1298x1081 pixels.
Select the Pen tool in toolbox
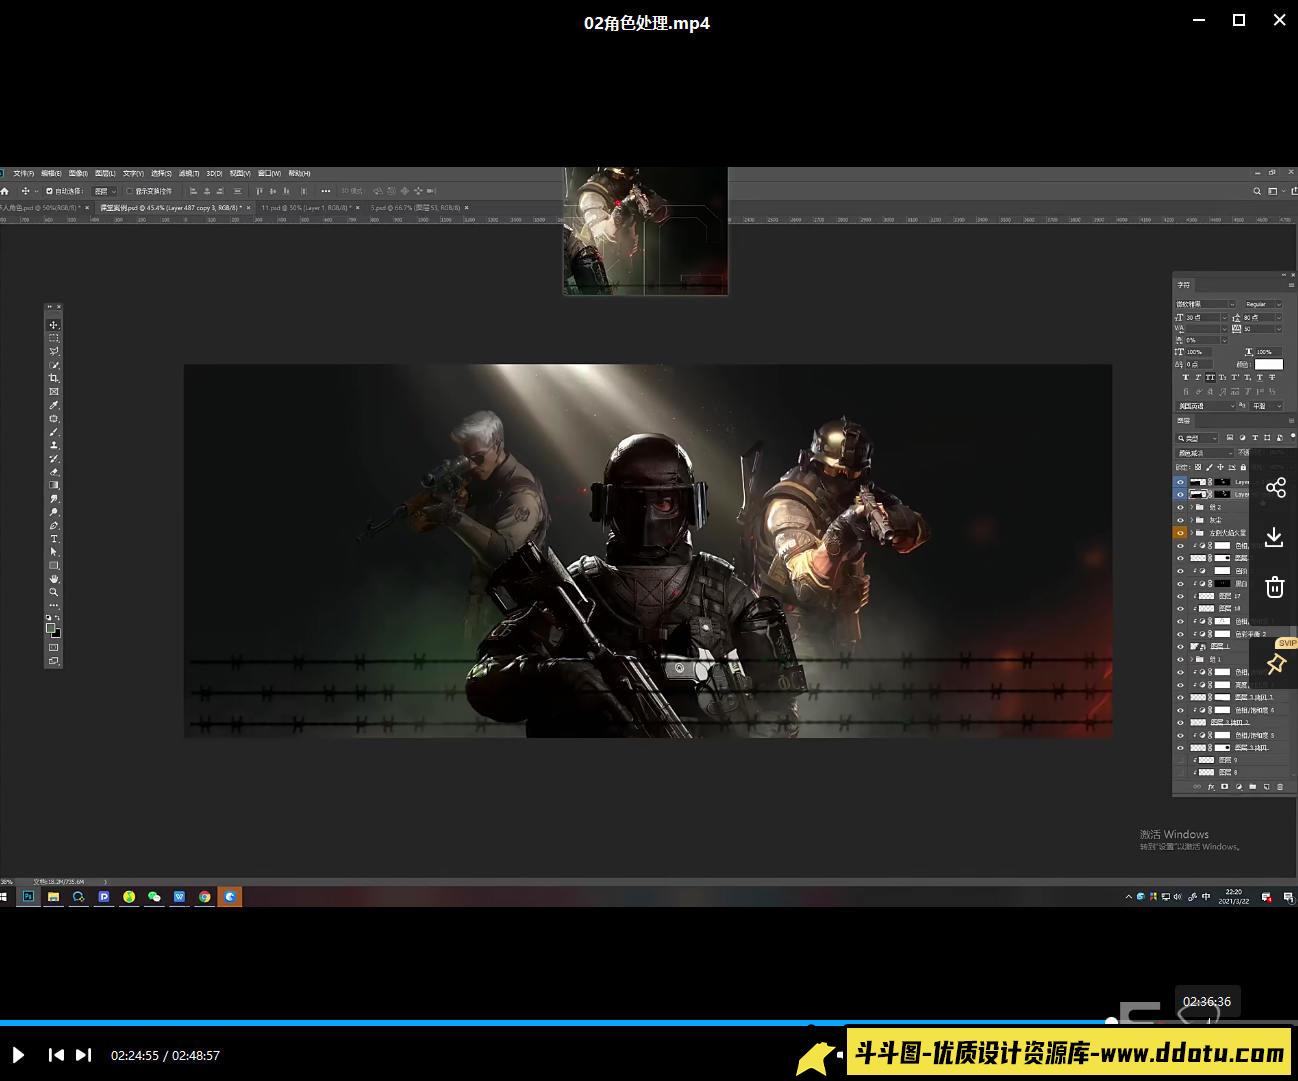click(x=54, y=525)
